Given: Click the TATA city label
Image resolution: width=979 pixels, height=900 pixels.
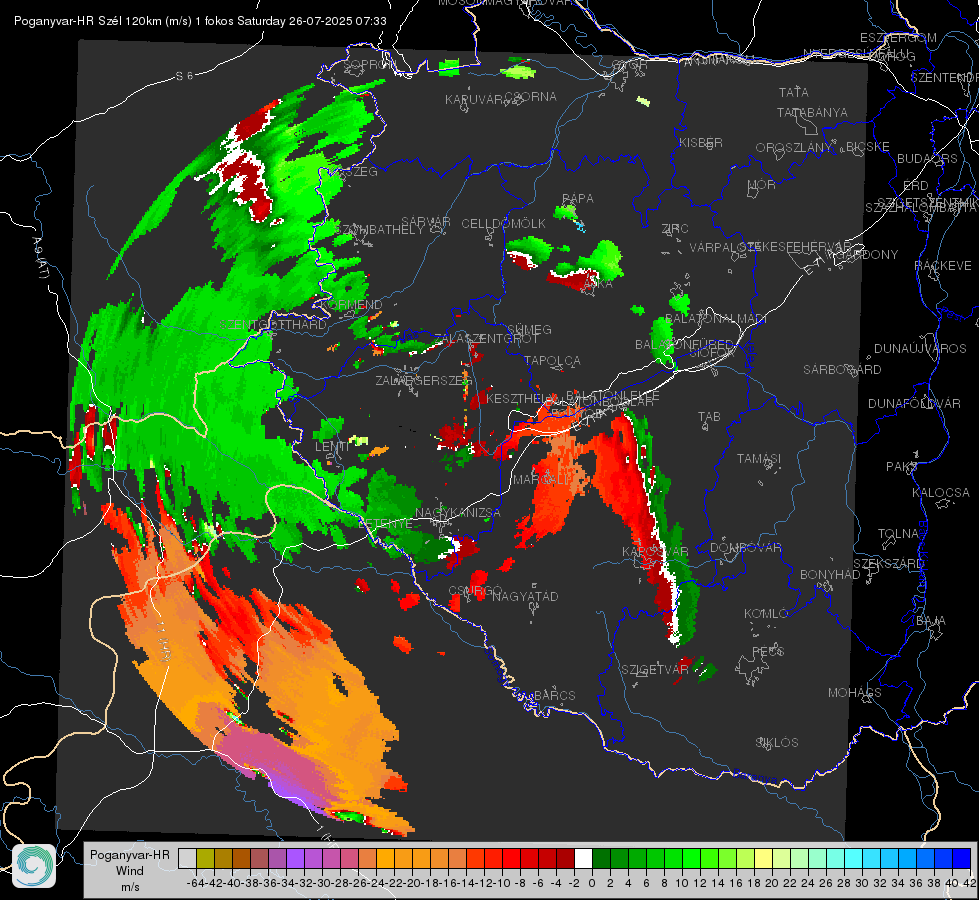Looking at the screenshot, I should tap(794, 92).
